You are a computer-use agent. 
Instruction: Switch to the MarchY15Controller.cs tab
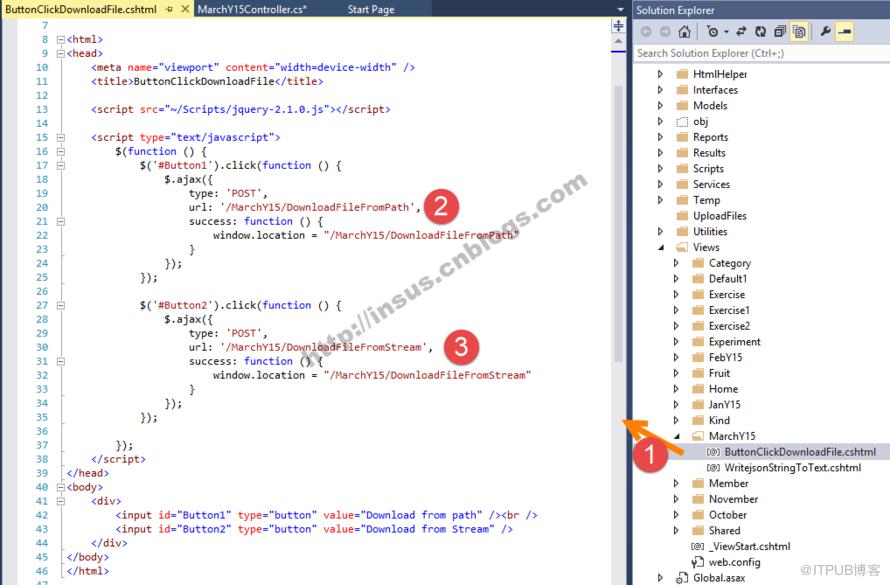252,9
